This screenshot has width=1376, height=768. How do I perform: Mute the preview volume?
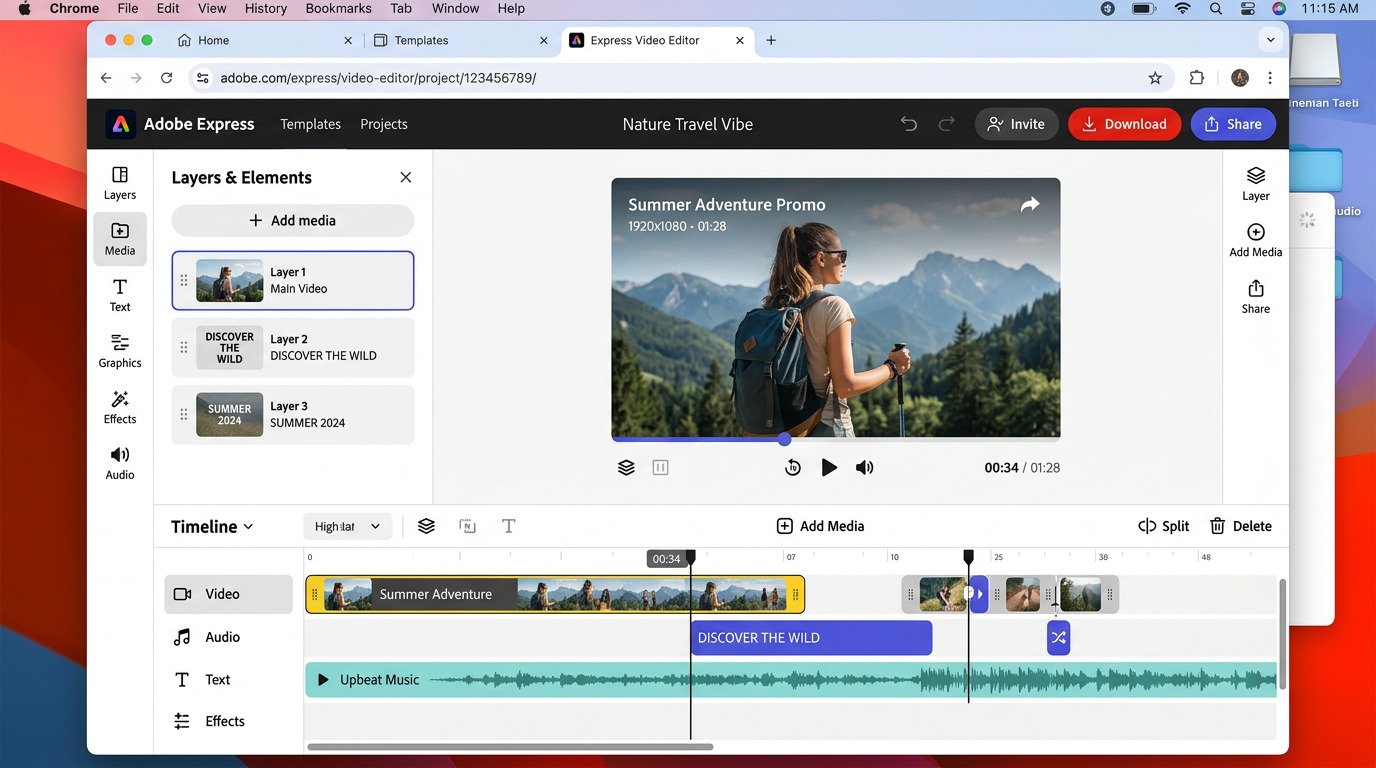[x=865, y=467]
